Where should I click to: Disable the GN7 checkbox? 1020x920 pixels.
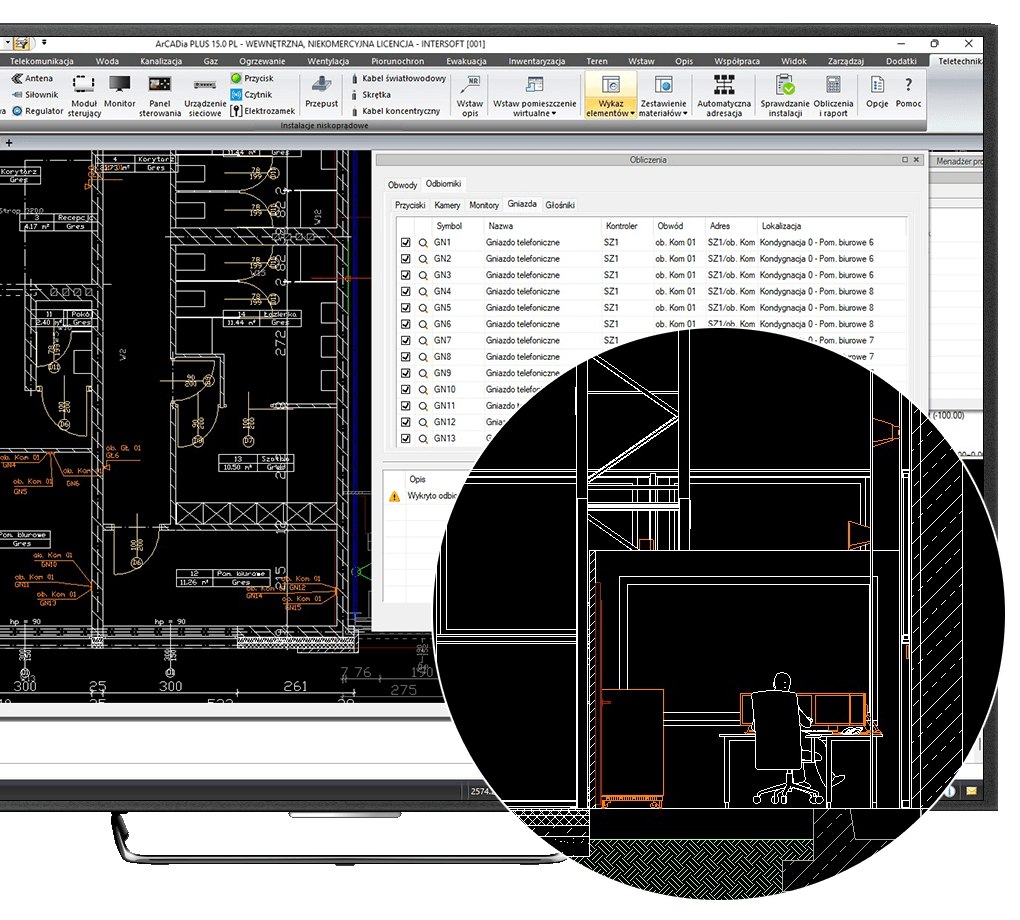406,340
